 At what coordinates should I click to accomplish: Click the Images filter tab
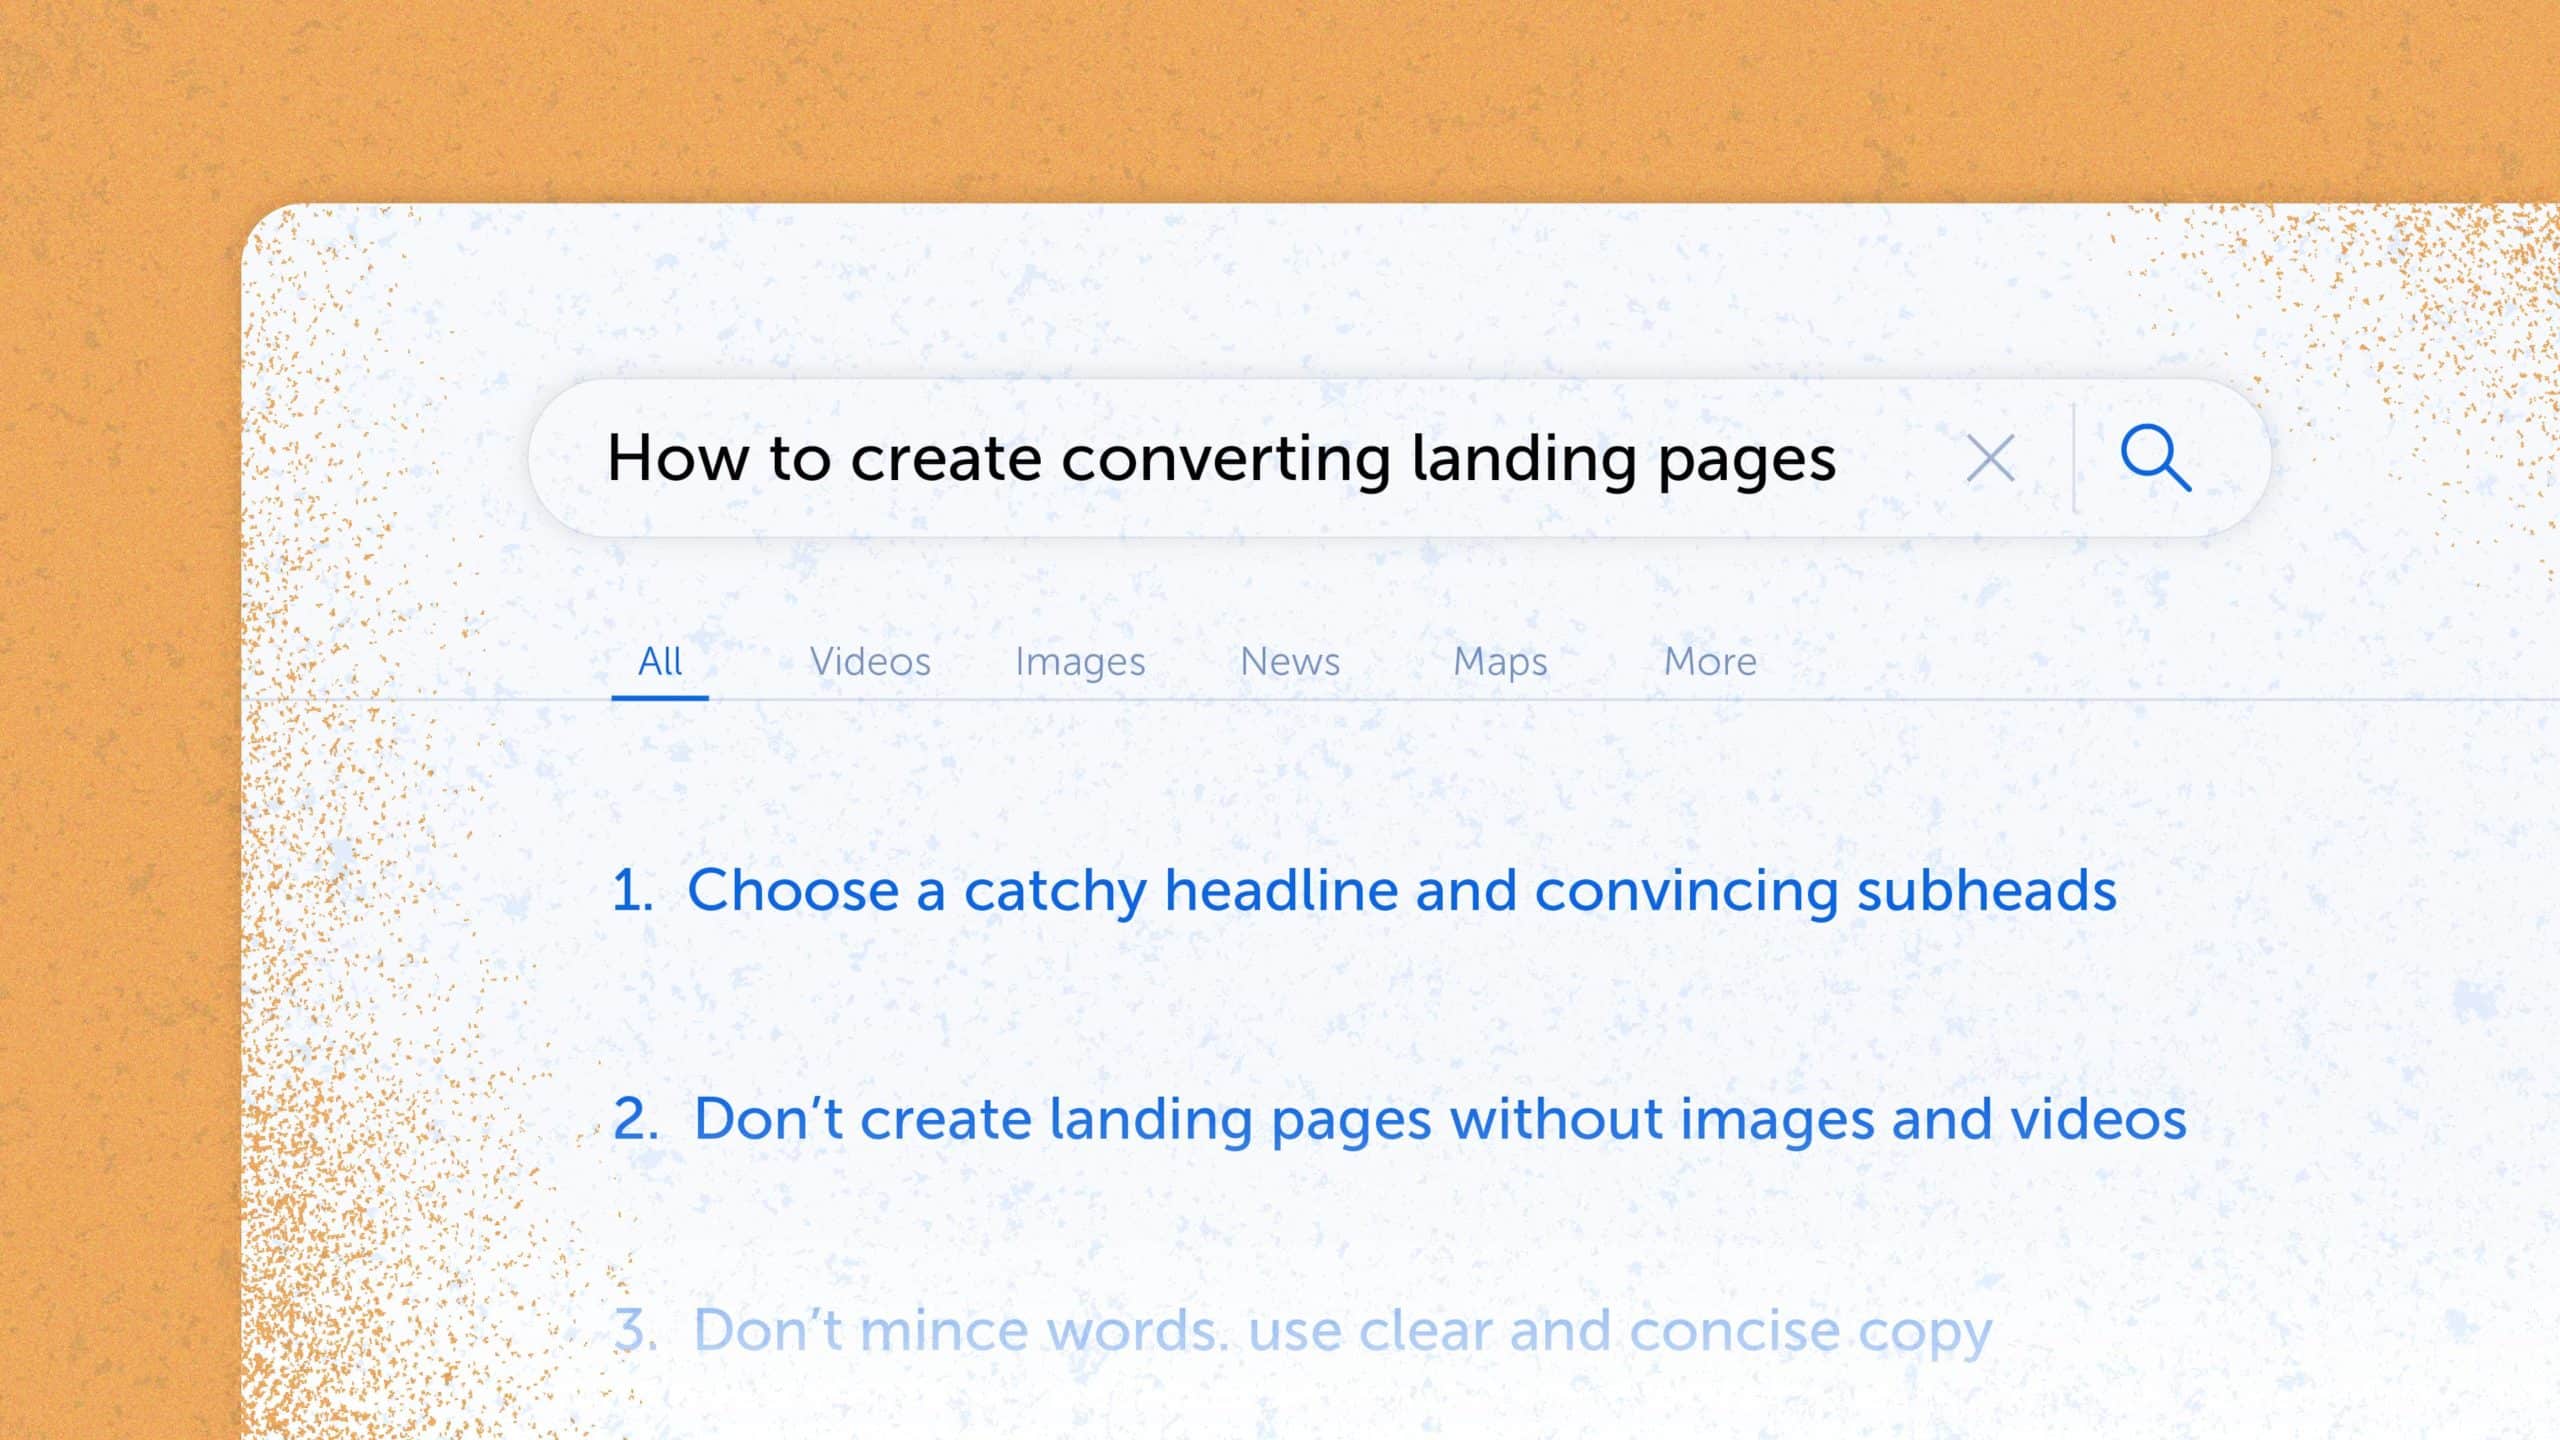1080,659
